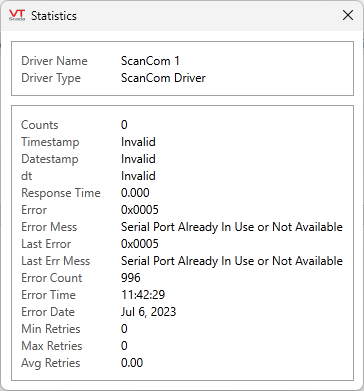The width and height of the screenshot is (364, 391).
Task: Select the Response Time 0.000 value
Action: tap(135, 193)
